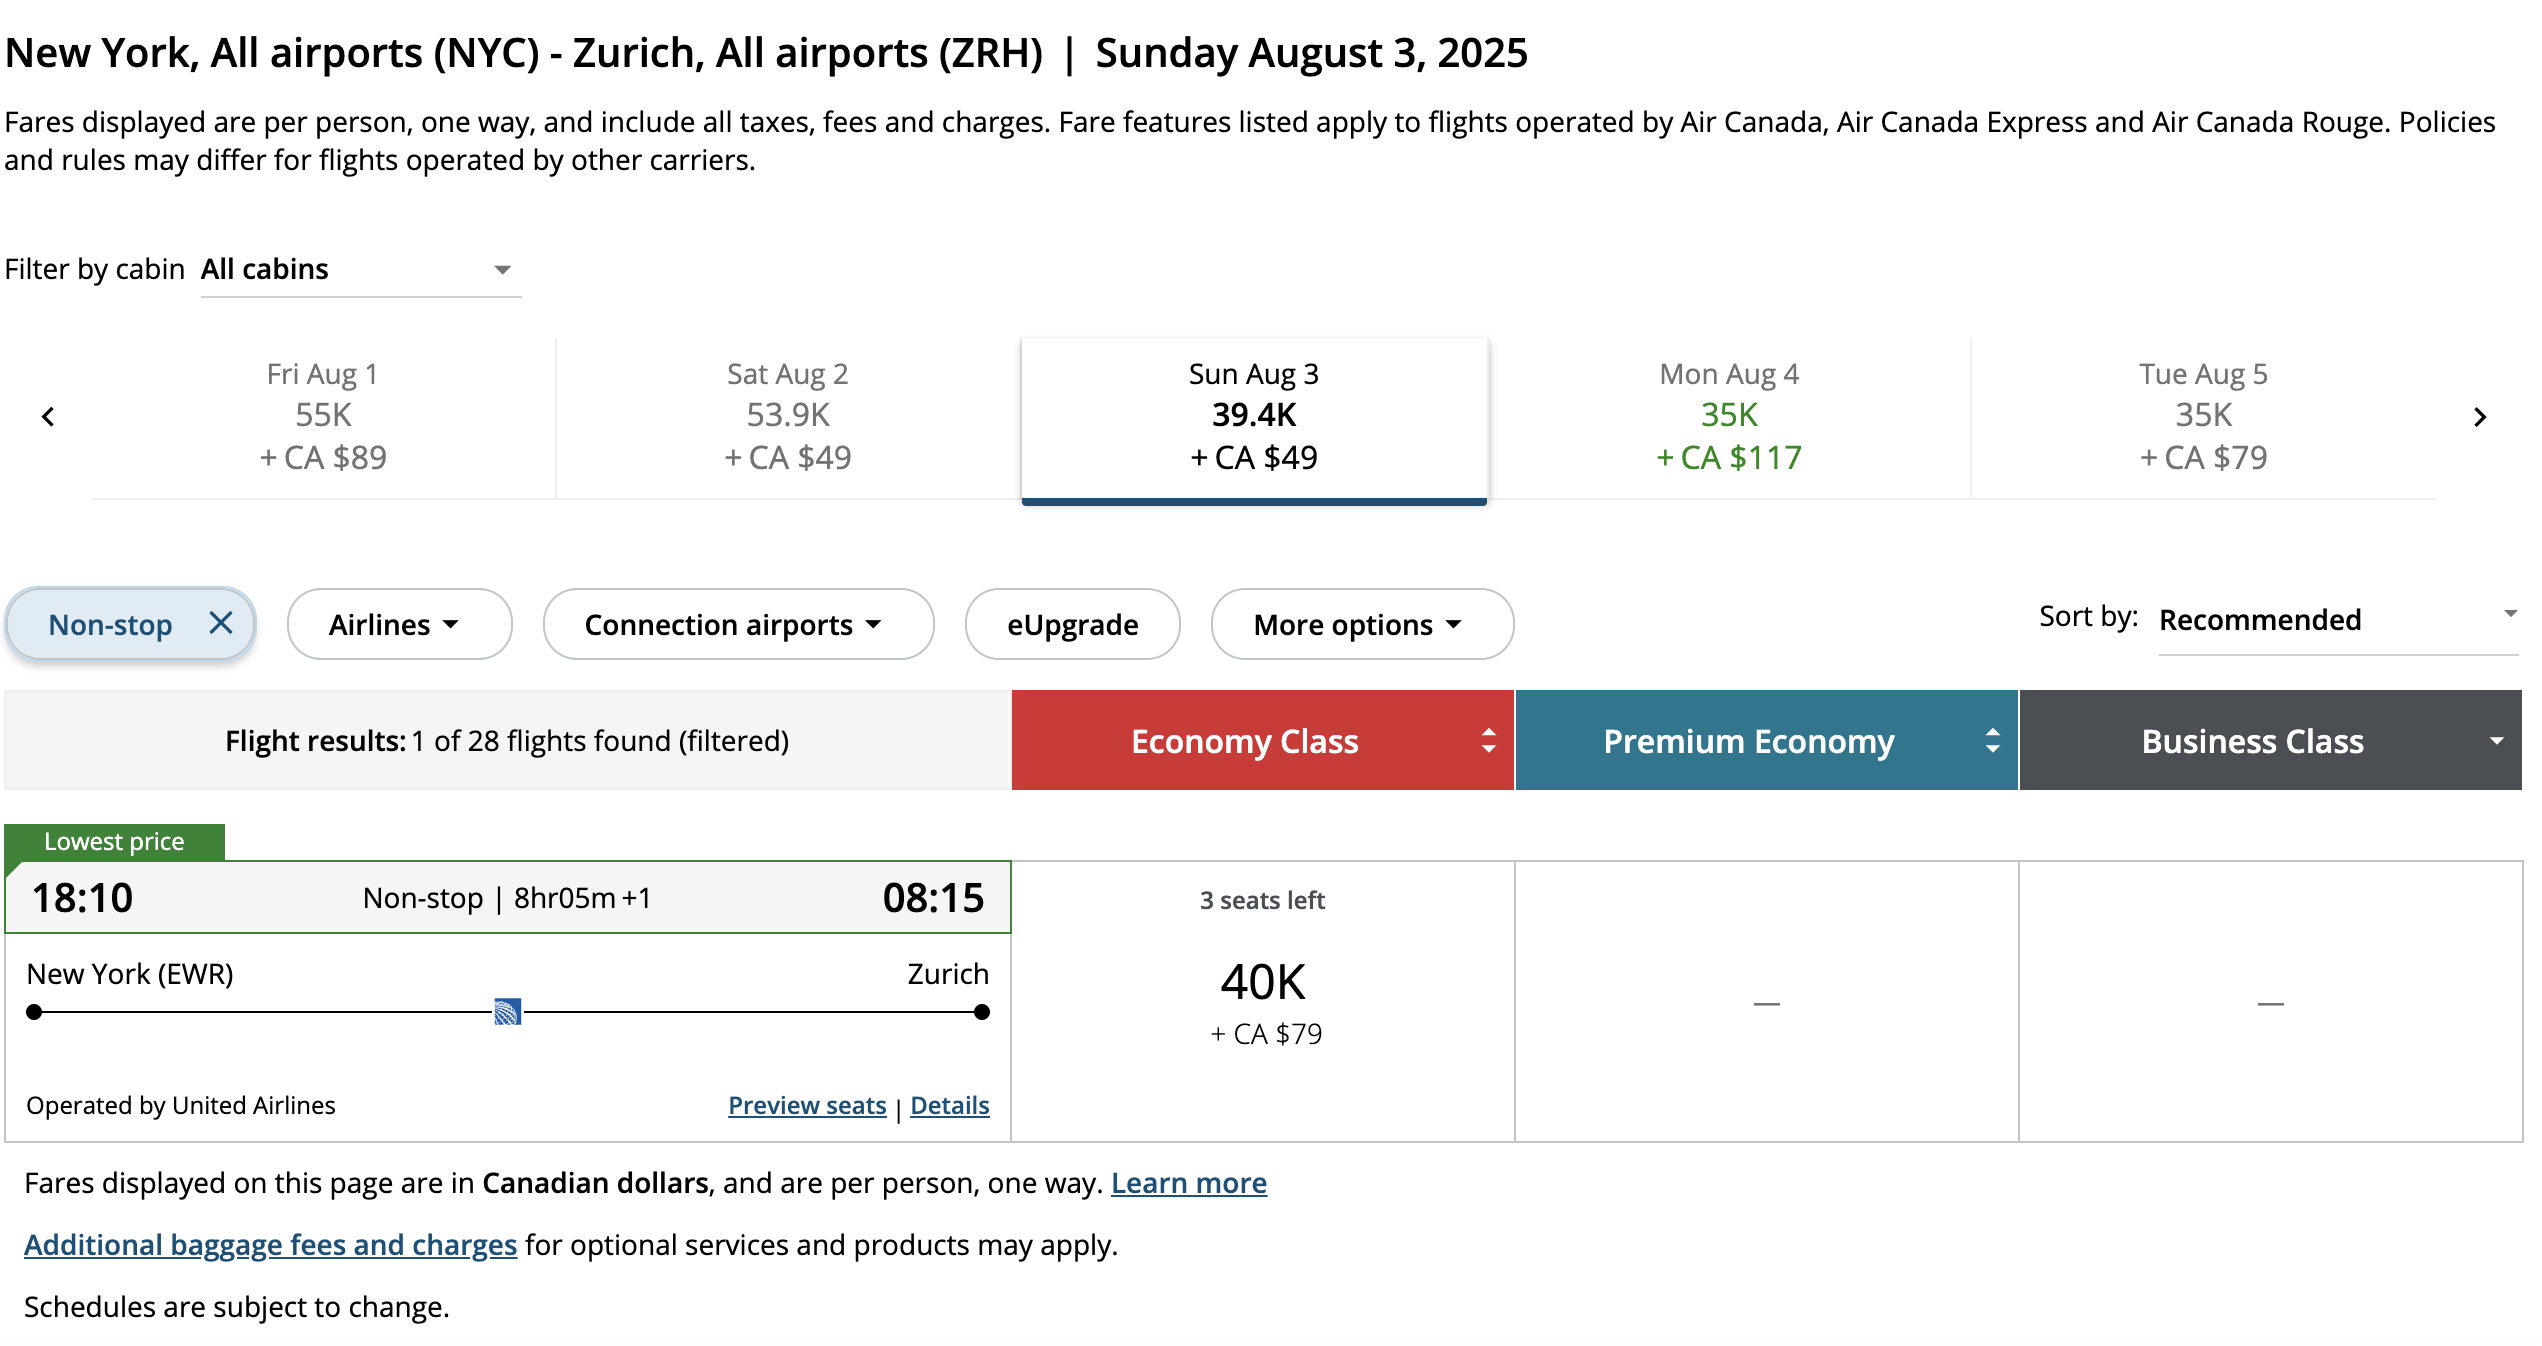The height and width of the screenshot is (1346, 2542).
Task: Open the Filter by cabin dropdown
Action: click(x=361, y=269)
